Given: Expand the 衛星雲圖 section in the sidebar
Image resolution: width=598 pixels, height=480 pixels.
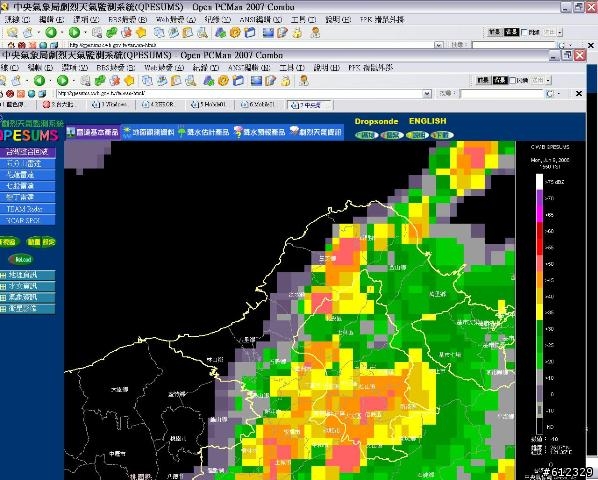Looking at the screenshot, I should 27,308.
